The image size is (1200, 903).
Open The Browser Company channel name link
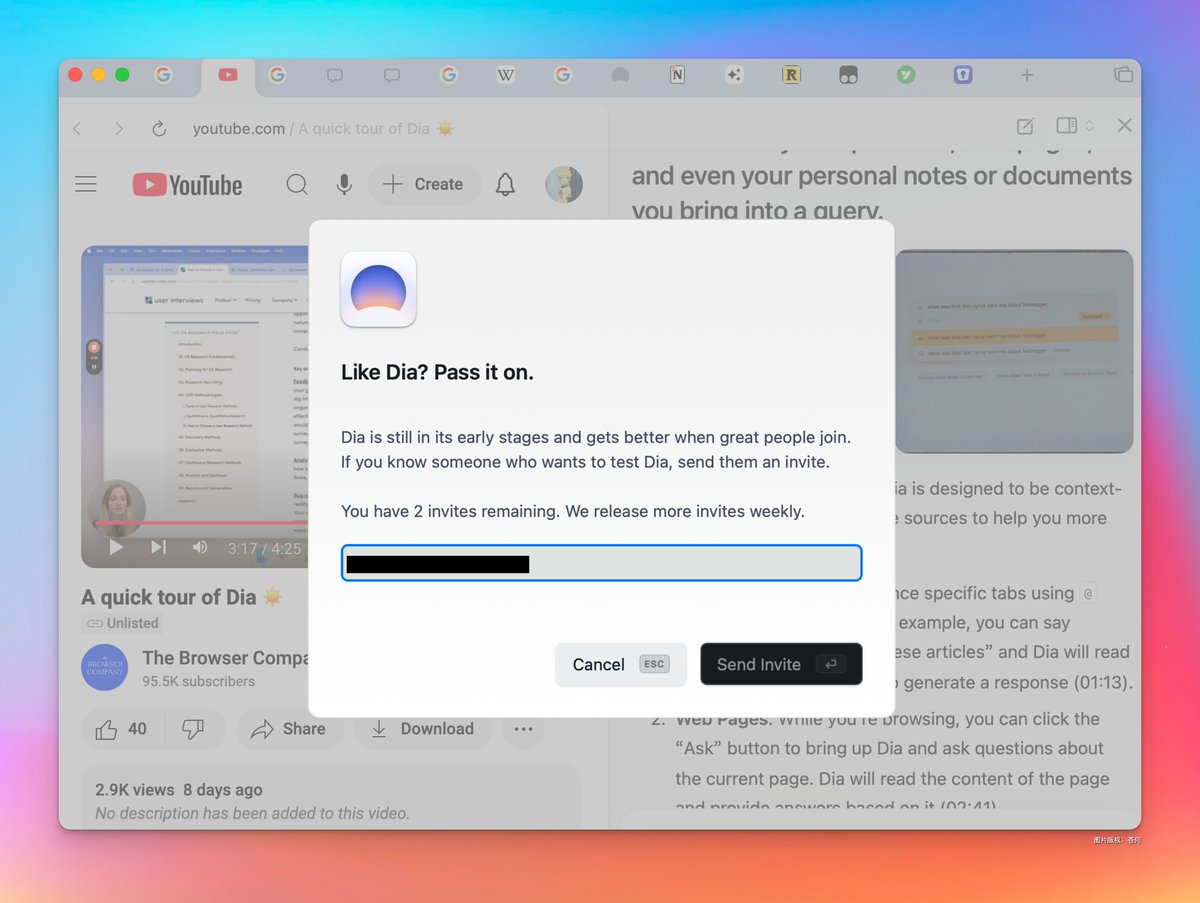[x=225, y=657]
